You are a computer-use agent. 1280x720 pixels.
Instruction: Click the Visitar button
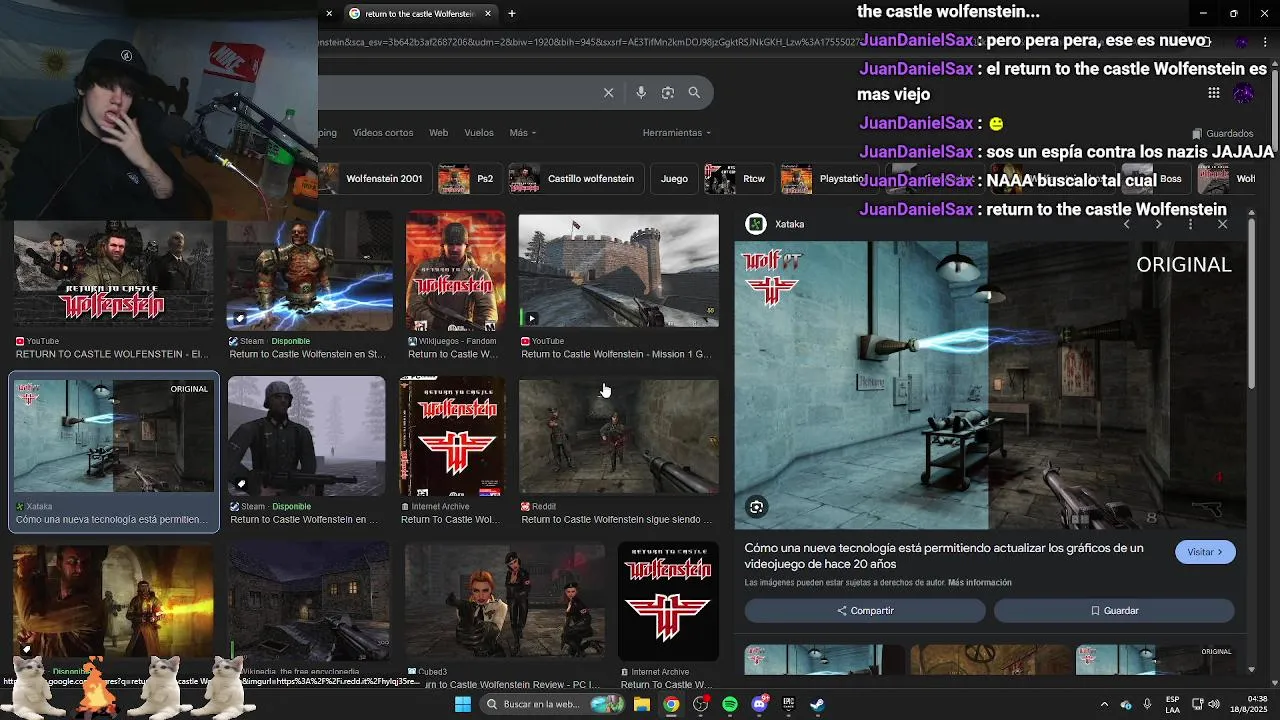point(1205,552)
